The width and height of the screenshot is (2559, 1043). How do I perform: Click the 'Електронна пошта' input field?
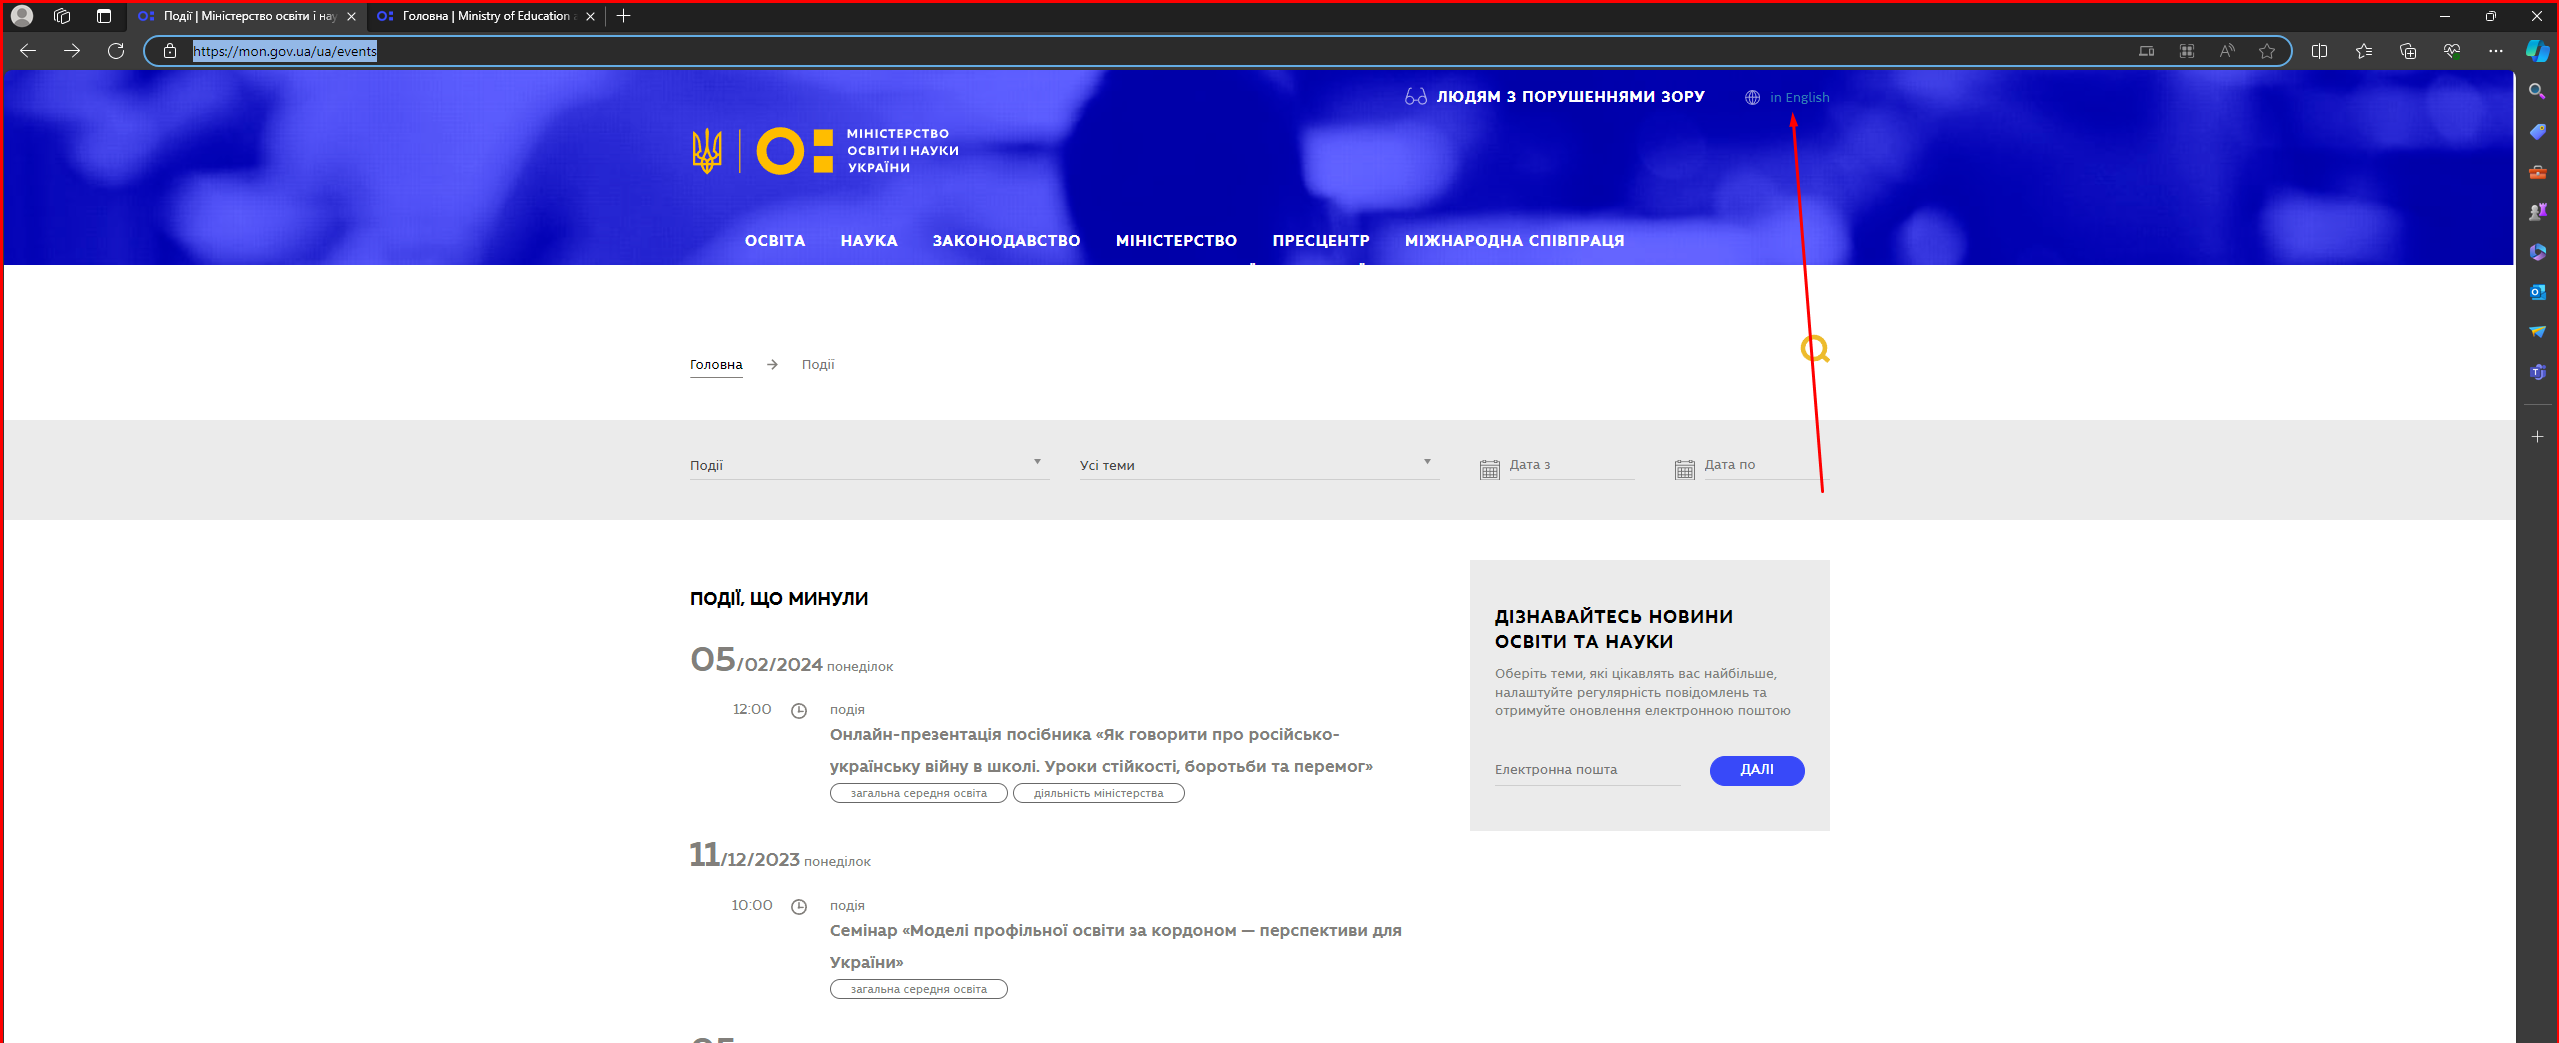1586,770
